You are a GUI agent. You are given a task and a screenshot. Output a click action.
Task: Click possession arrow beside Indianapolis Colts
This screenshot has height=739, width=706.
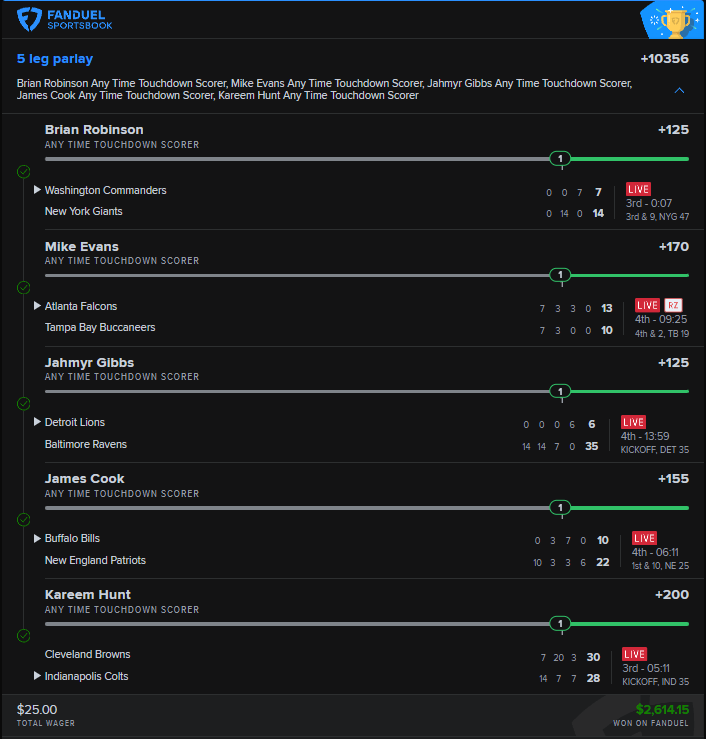[37, 675]
